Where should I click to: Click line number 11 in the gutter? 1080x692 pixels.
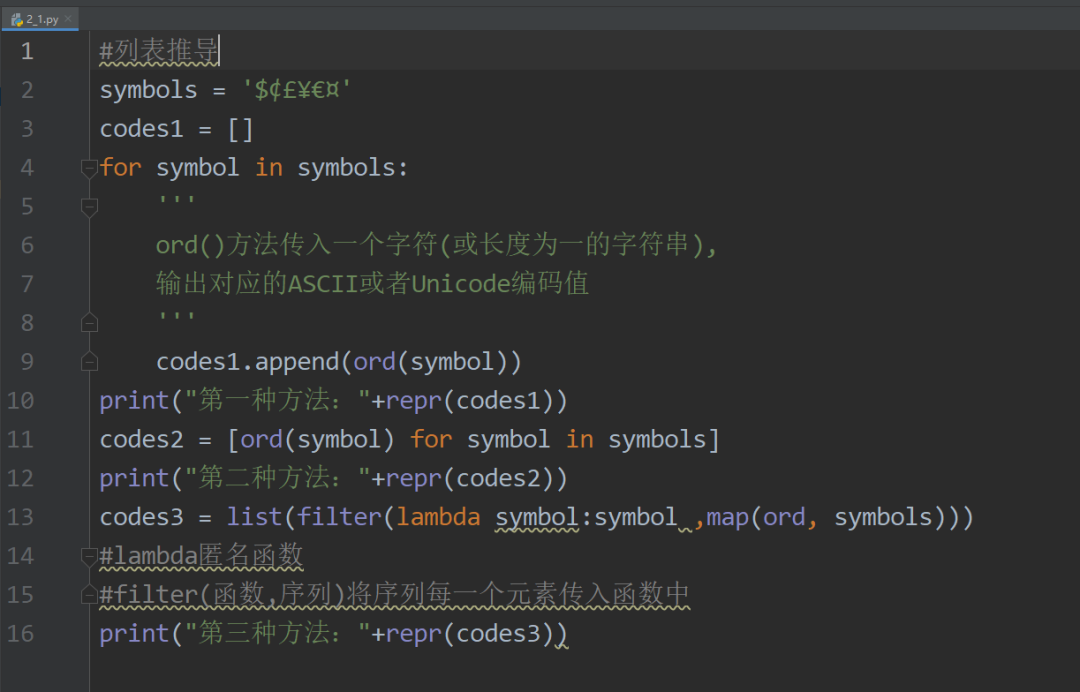20,439
